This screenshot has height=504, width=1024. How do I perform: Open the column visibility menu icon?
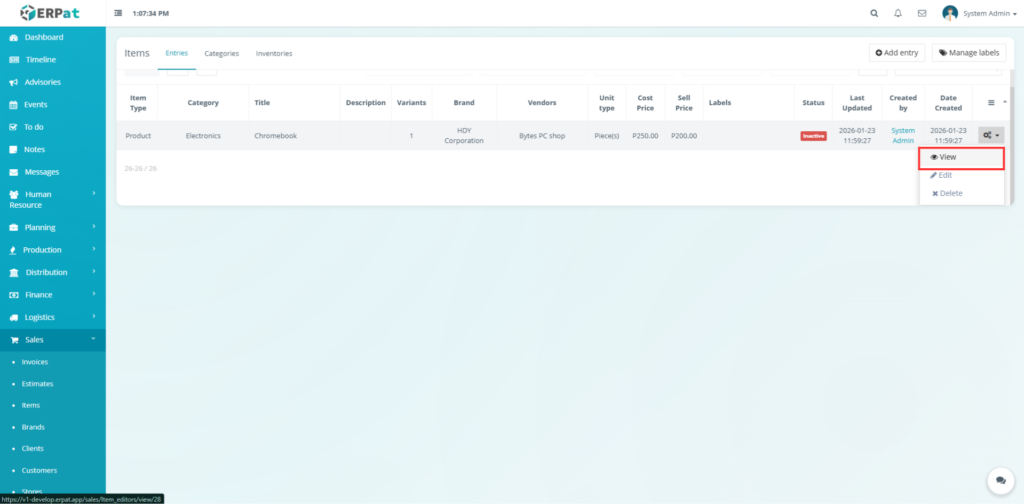click(991, 102)
